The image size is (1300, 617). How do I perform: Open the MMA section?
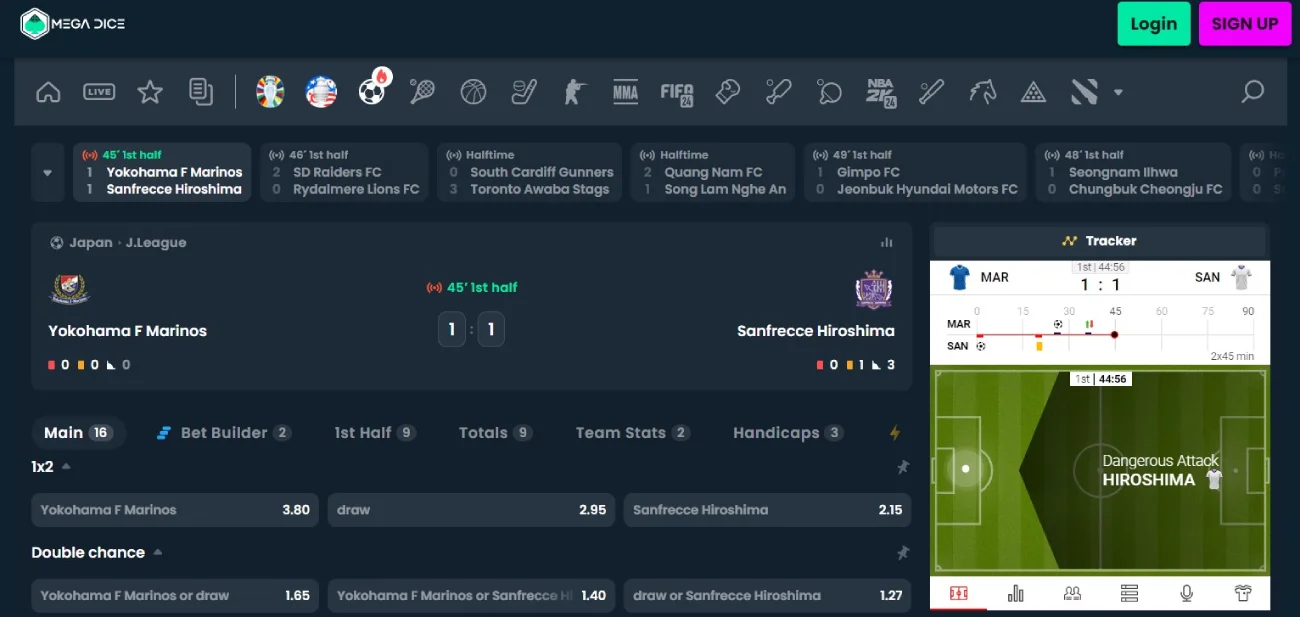625,92
